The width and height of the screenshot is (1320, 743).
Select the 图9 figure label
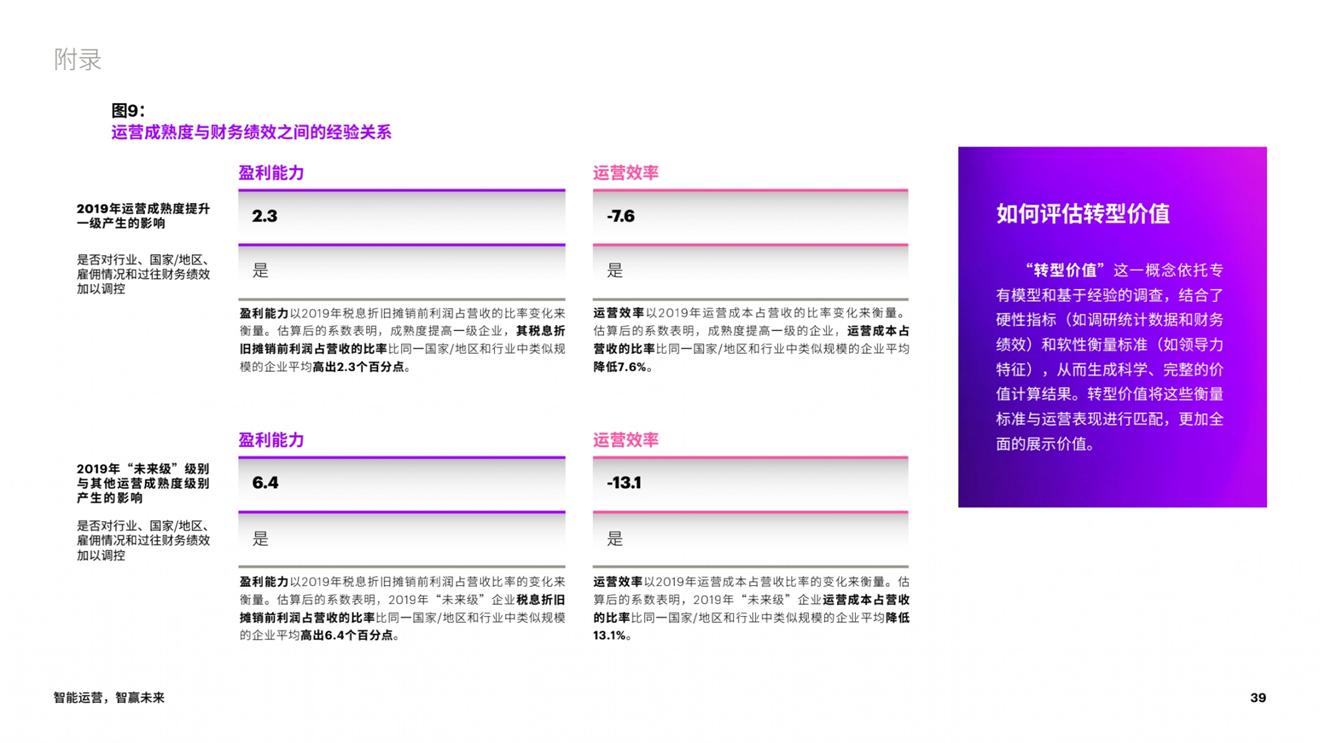(x=125, y=110)
